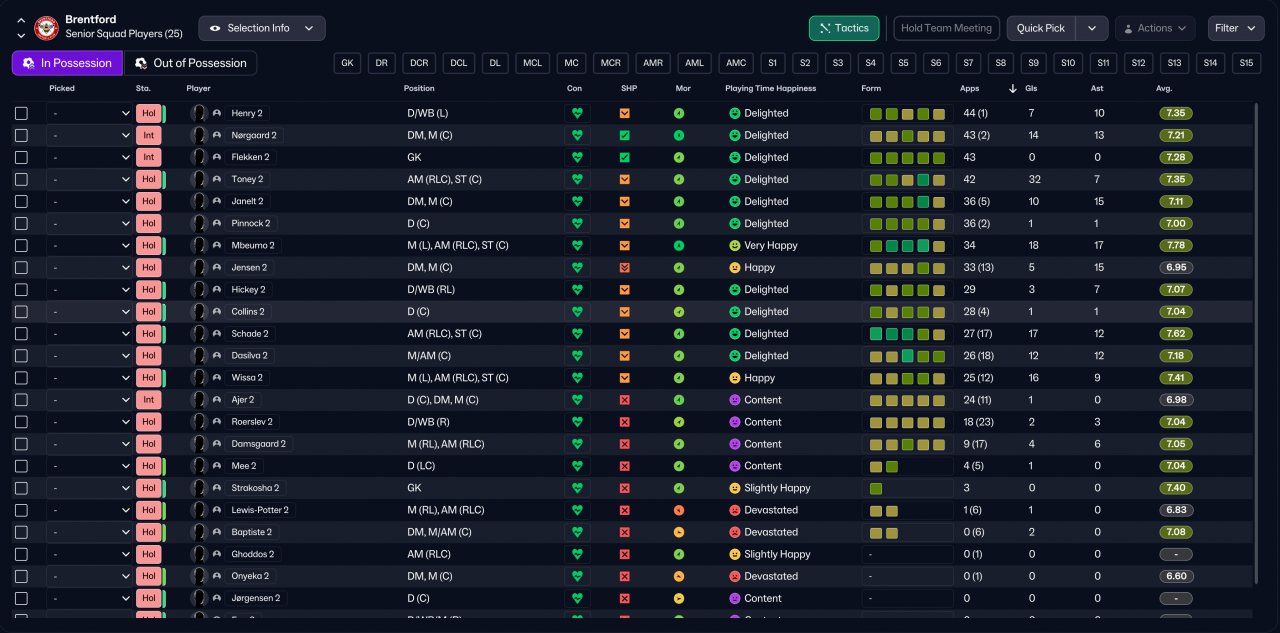Switch to the Out of Possession tab
The height and width of the screenshot is (633, 1280).
tap(190, 63)
